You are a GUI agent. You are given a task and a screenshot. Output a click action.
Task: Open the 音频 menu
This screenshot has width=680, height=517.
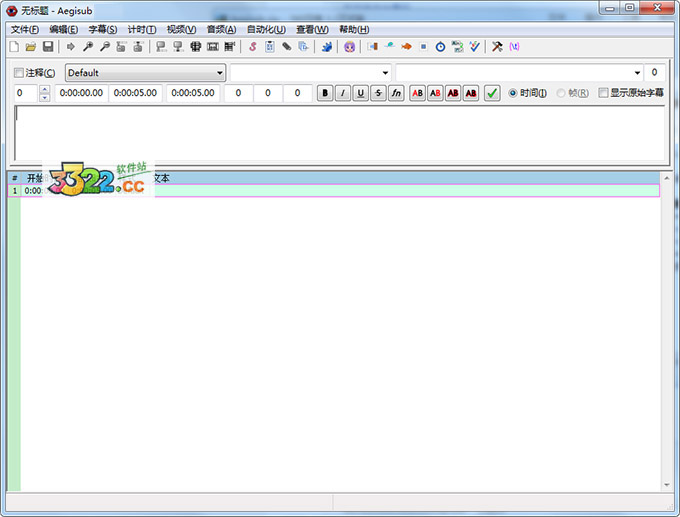click(x=222, y=29)
